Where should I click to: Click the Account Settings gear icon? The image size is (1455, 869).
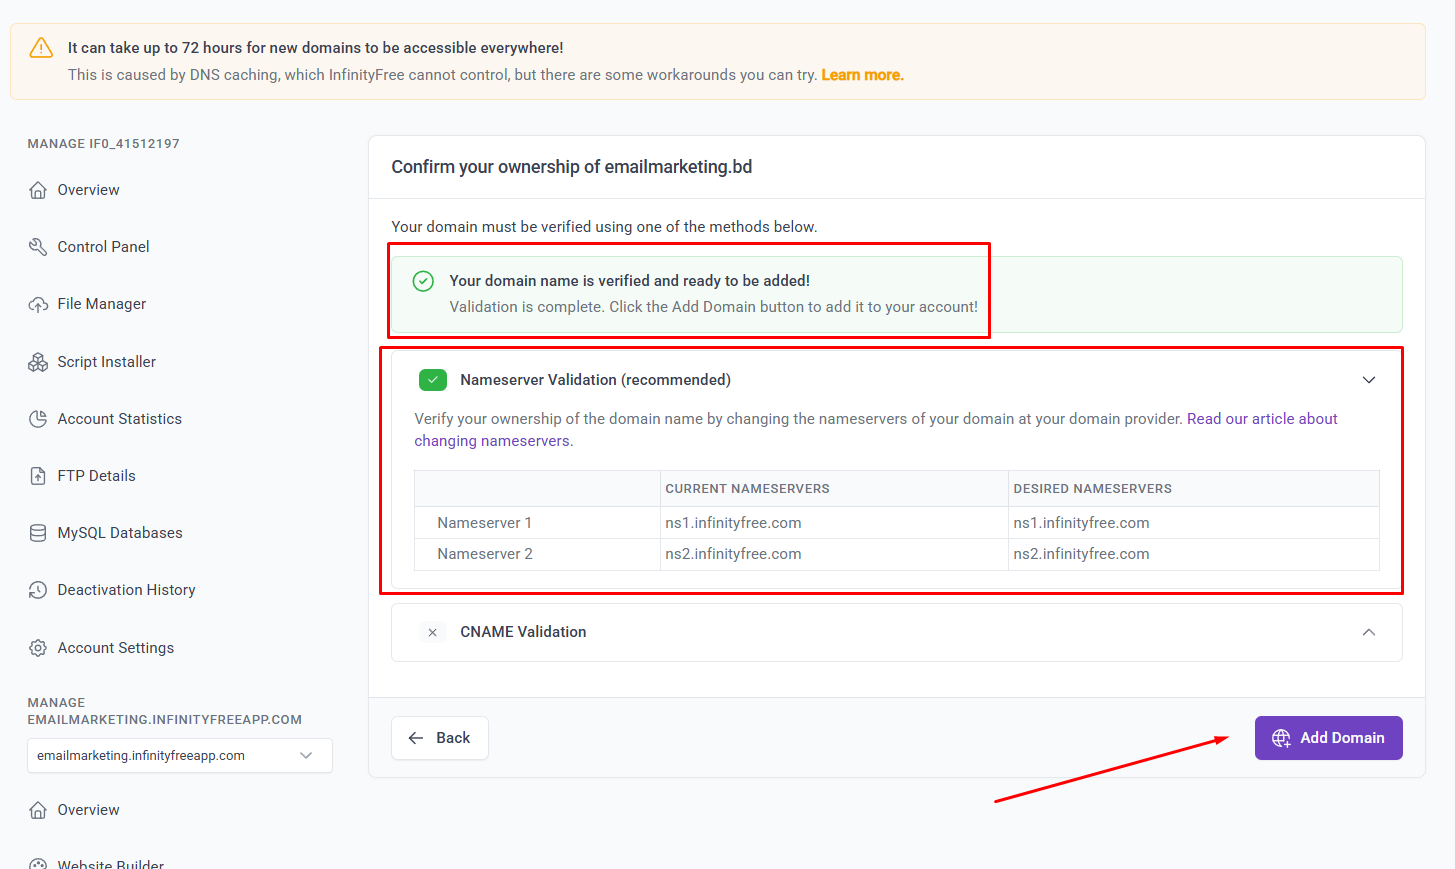tap(38, 648)
